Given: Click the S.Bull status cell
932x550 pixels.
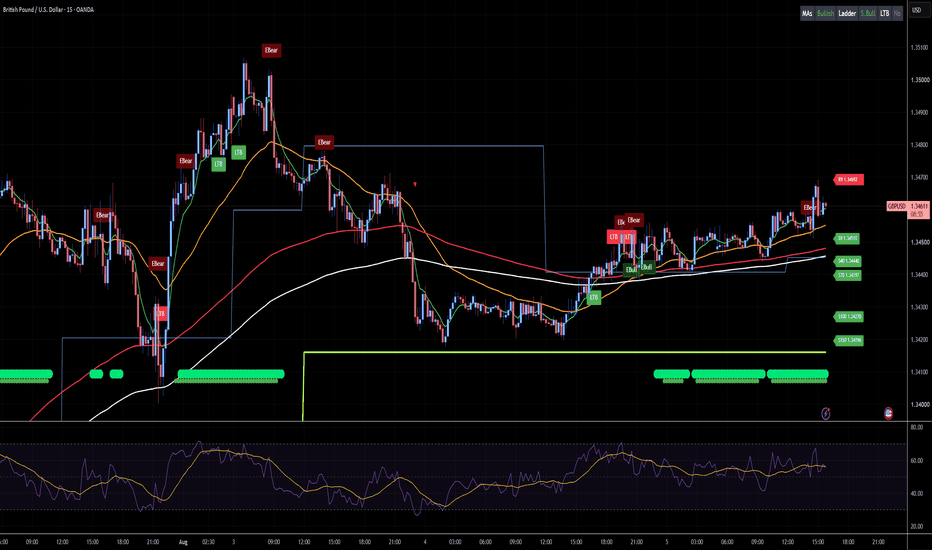Looking at the screenshot, I should 868,13.
